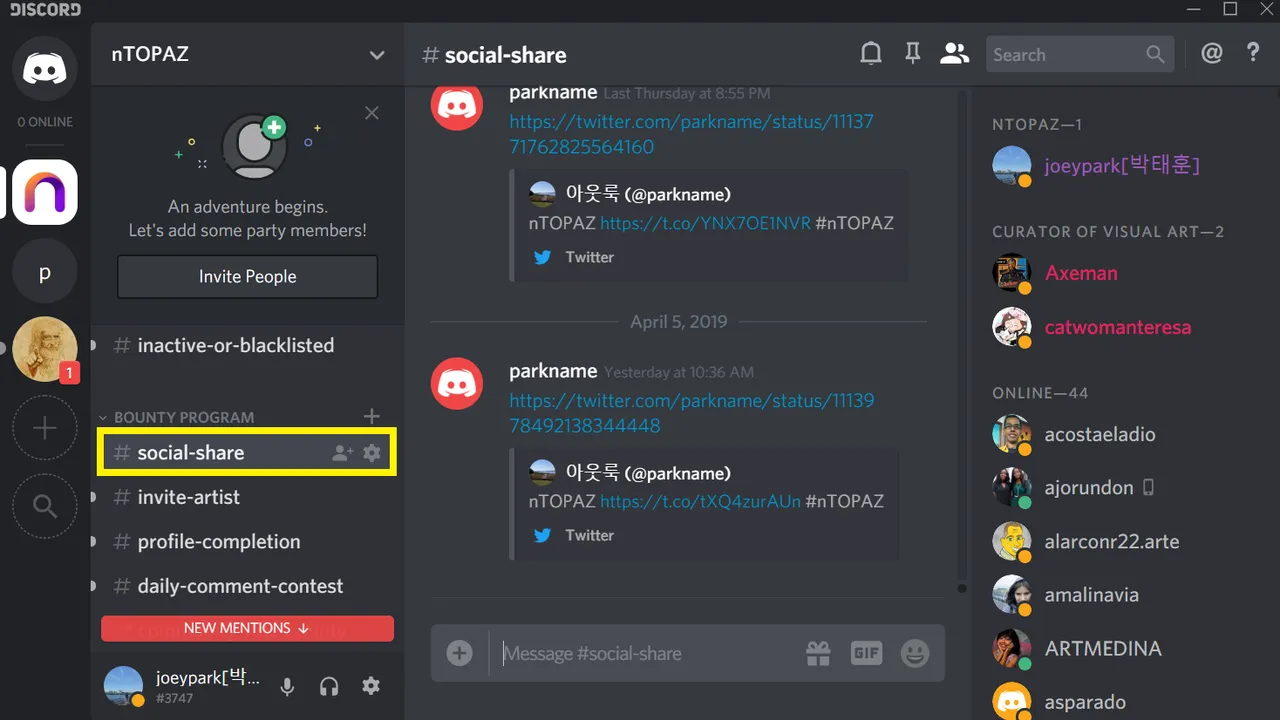Select member catwomanteresa

point(1119,327)
